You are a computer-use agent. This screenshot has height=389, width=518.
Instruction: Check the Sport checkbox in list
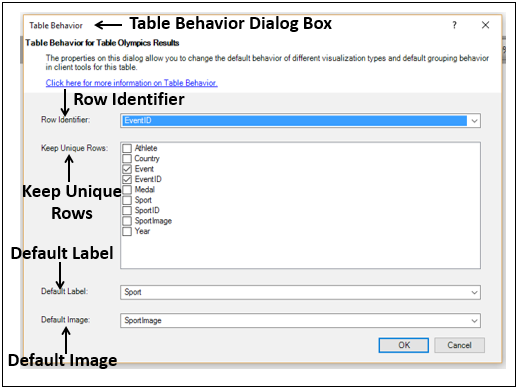(127, 200)
